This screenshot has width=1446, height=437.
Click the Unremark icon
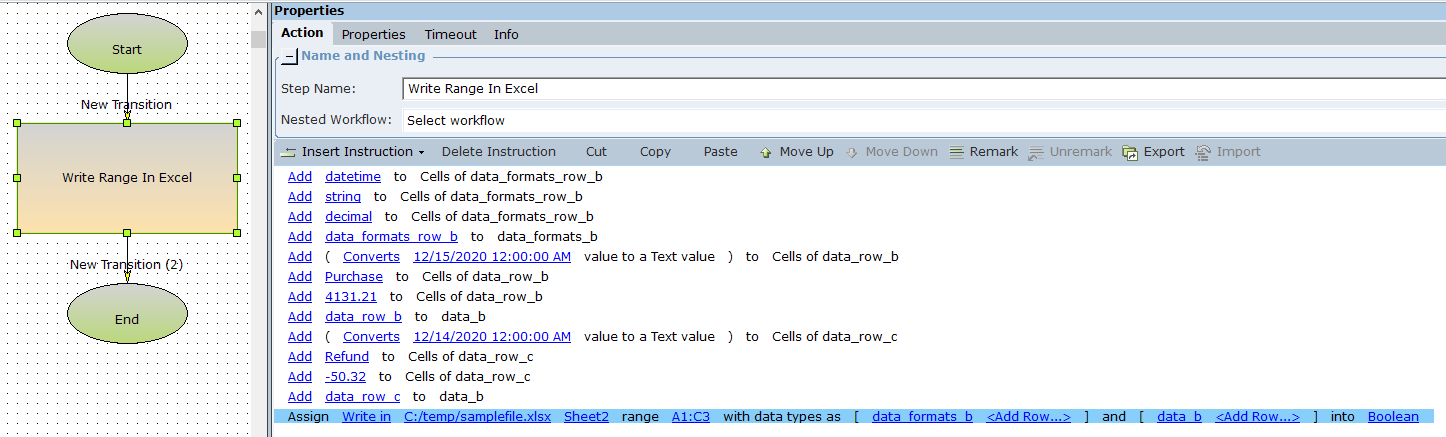[x=1036, y=152]
